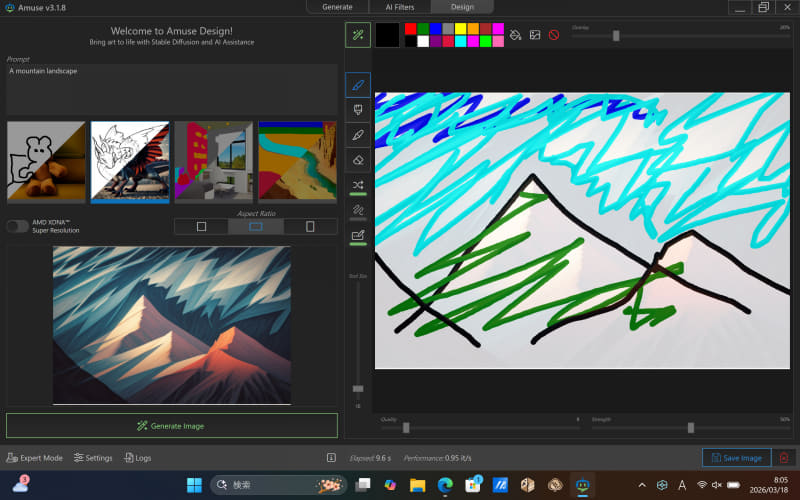
Task: Select the landscape aspect ratio
Action: [x=256, y=226]
